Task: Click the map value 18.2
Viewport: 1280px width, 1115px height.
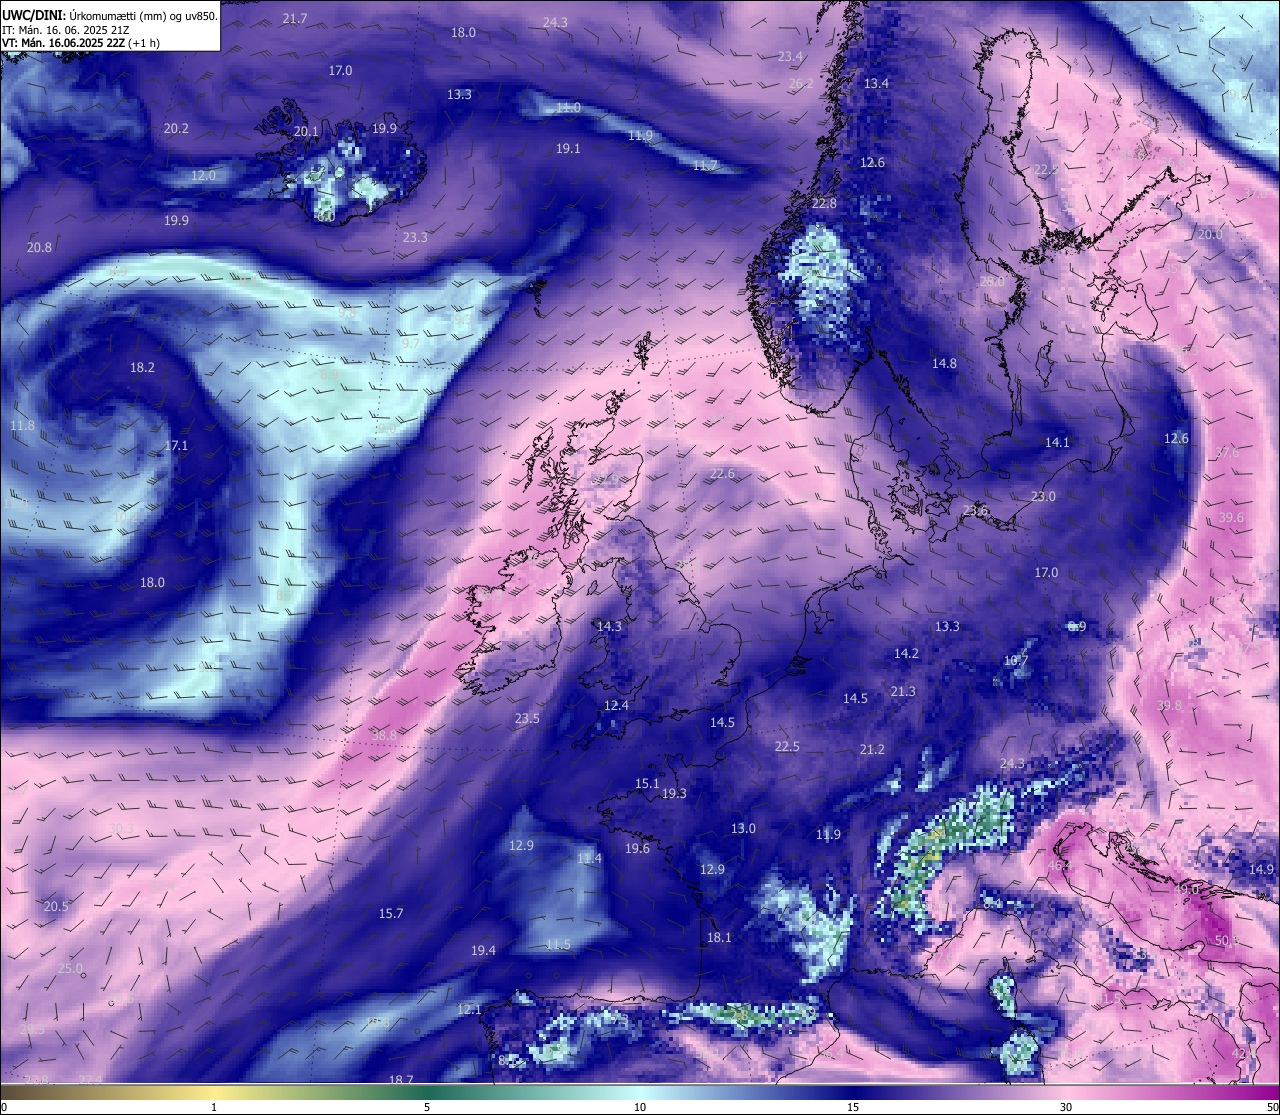Action: coord(142,367)
